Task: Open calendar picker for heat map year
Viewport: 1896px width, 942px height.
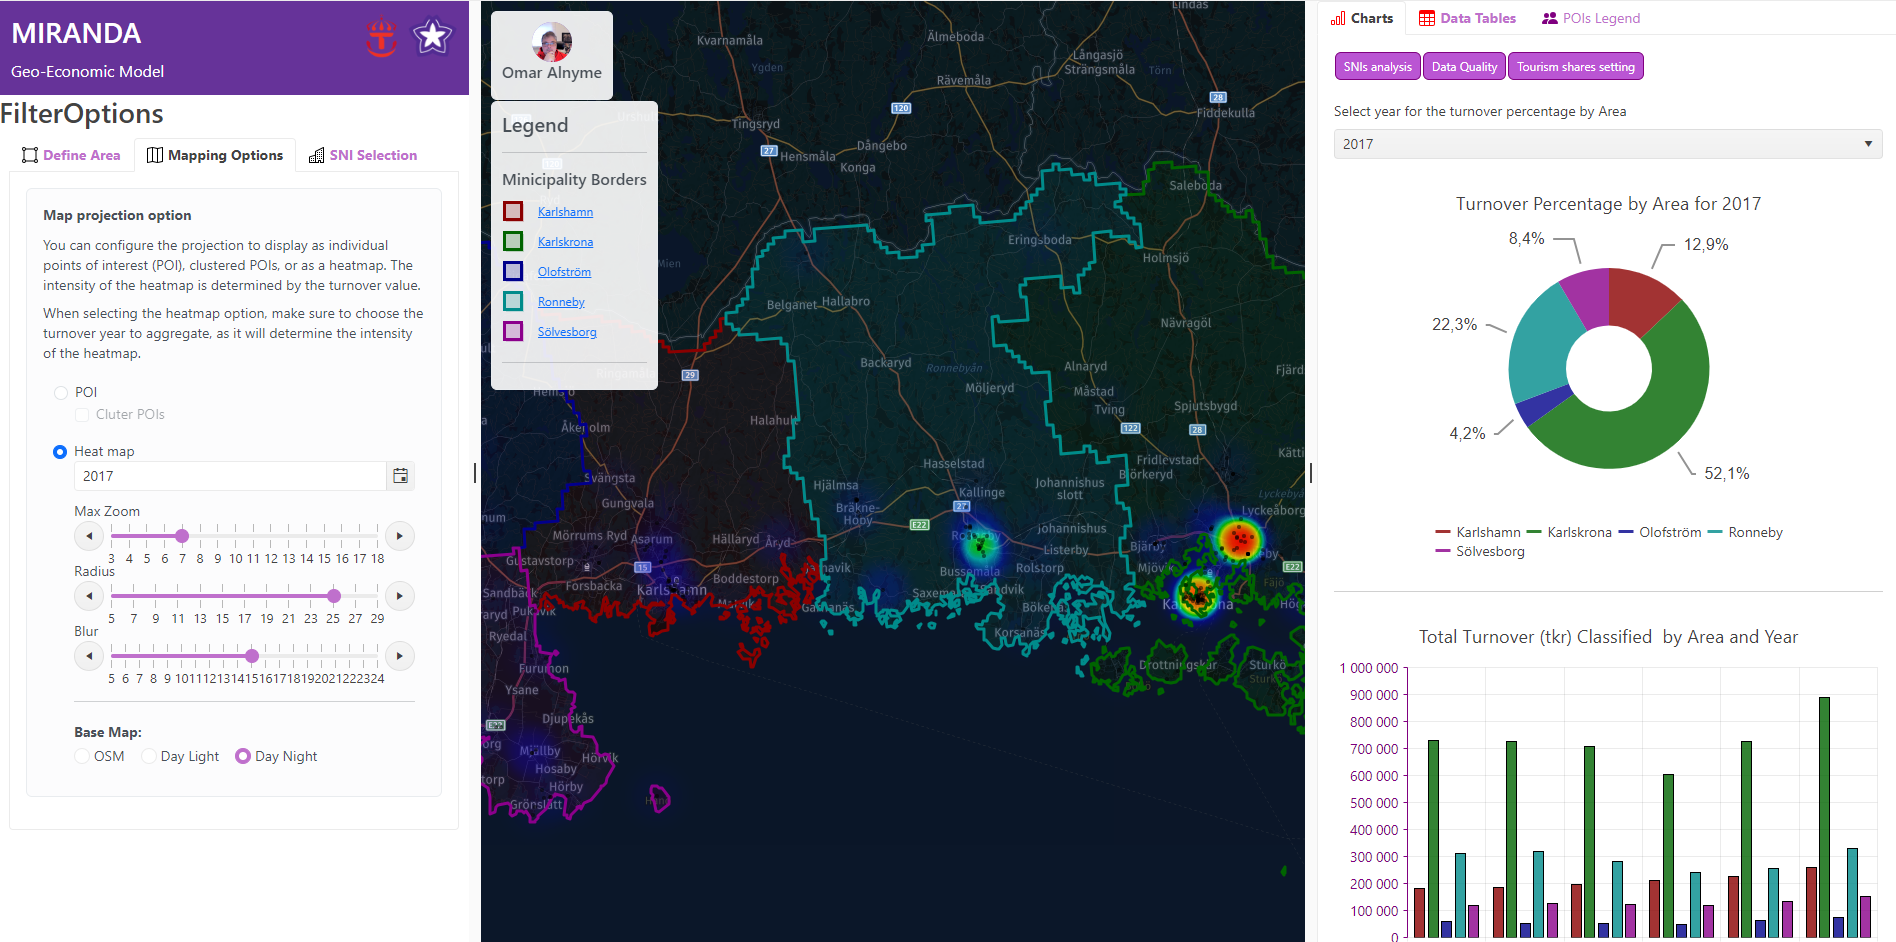Action: point(400,476)
